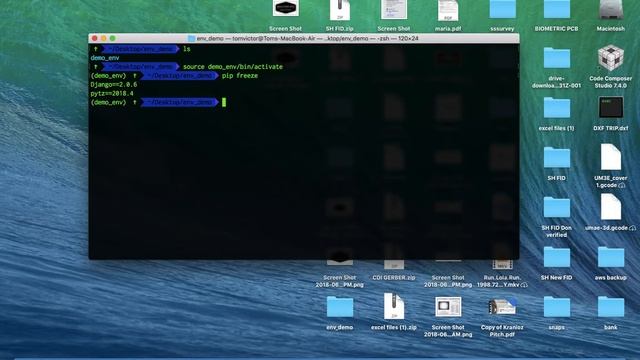Select the excel files (1) folder
The width and height of the screenshot is (640, 360).
556,108
